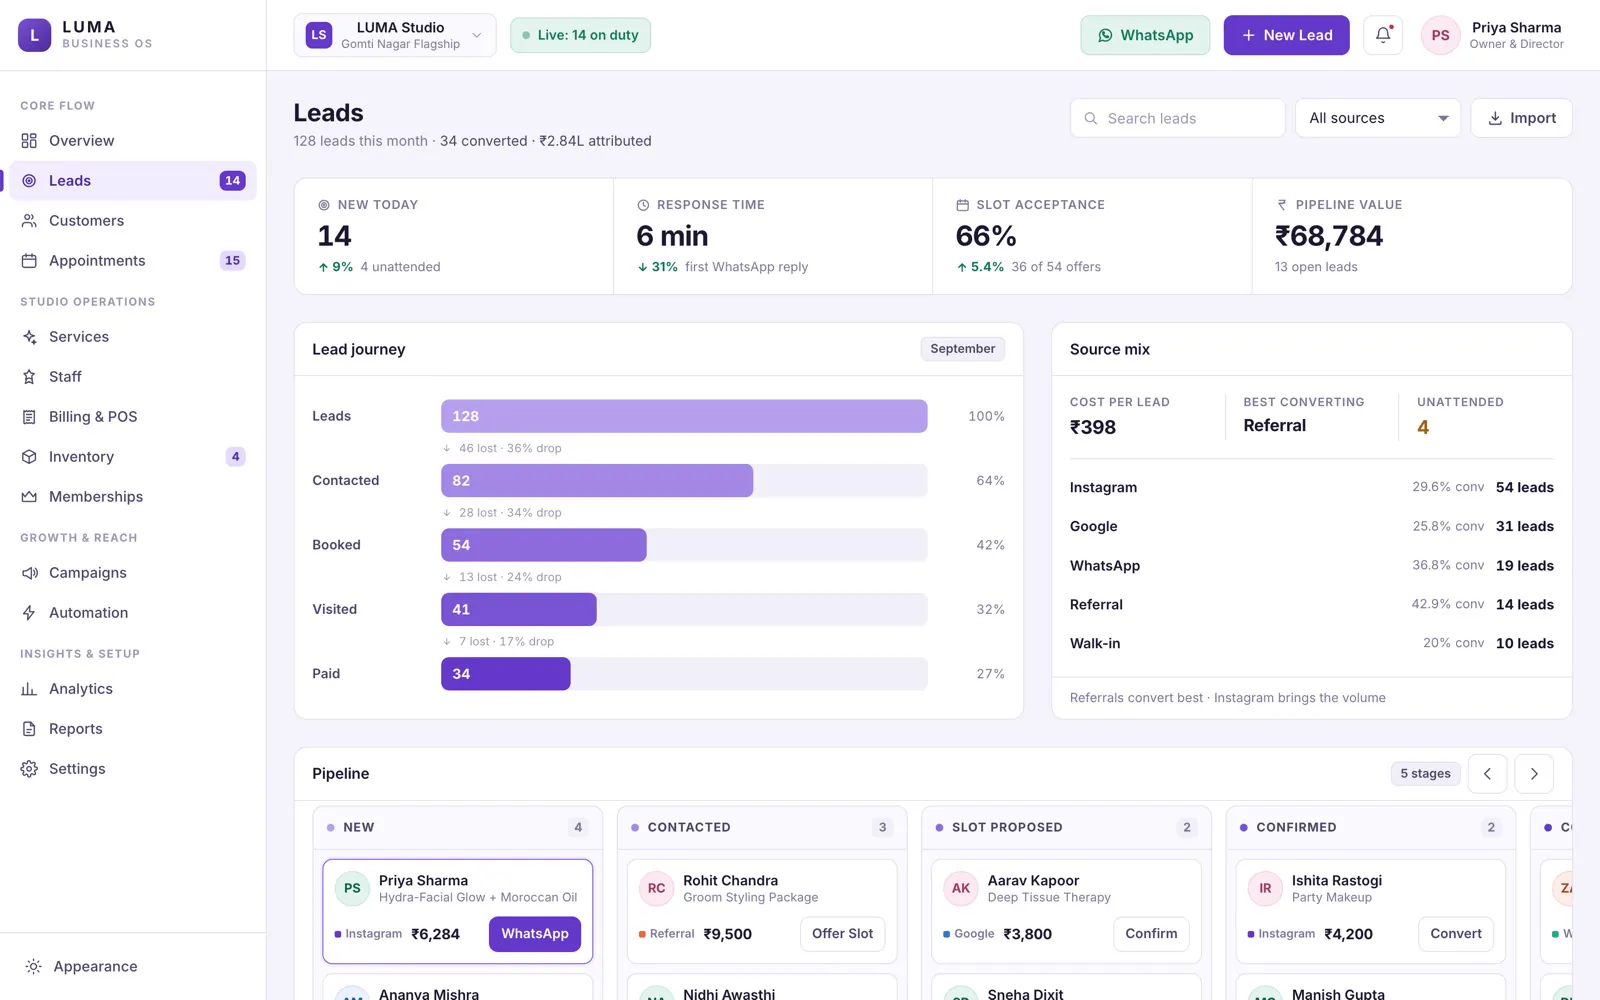Open the notifications bell
Screen dimensions: 1600x1000
pos(1383,35)
